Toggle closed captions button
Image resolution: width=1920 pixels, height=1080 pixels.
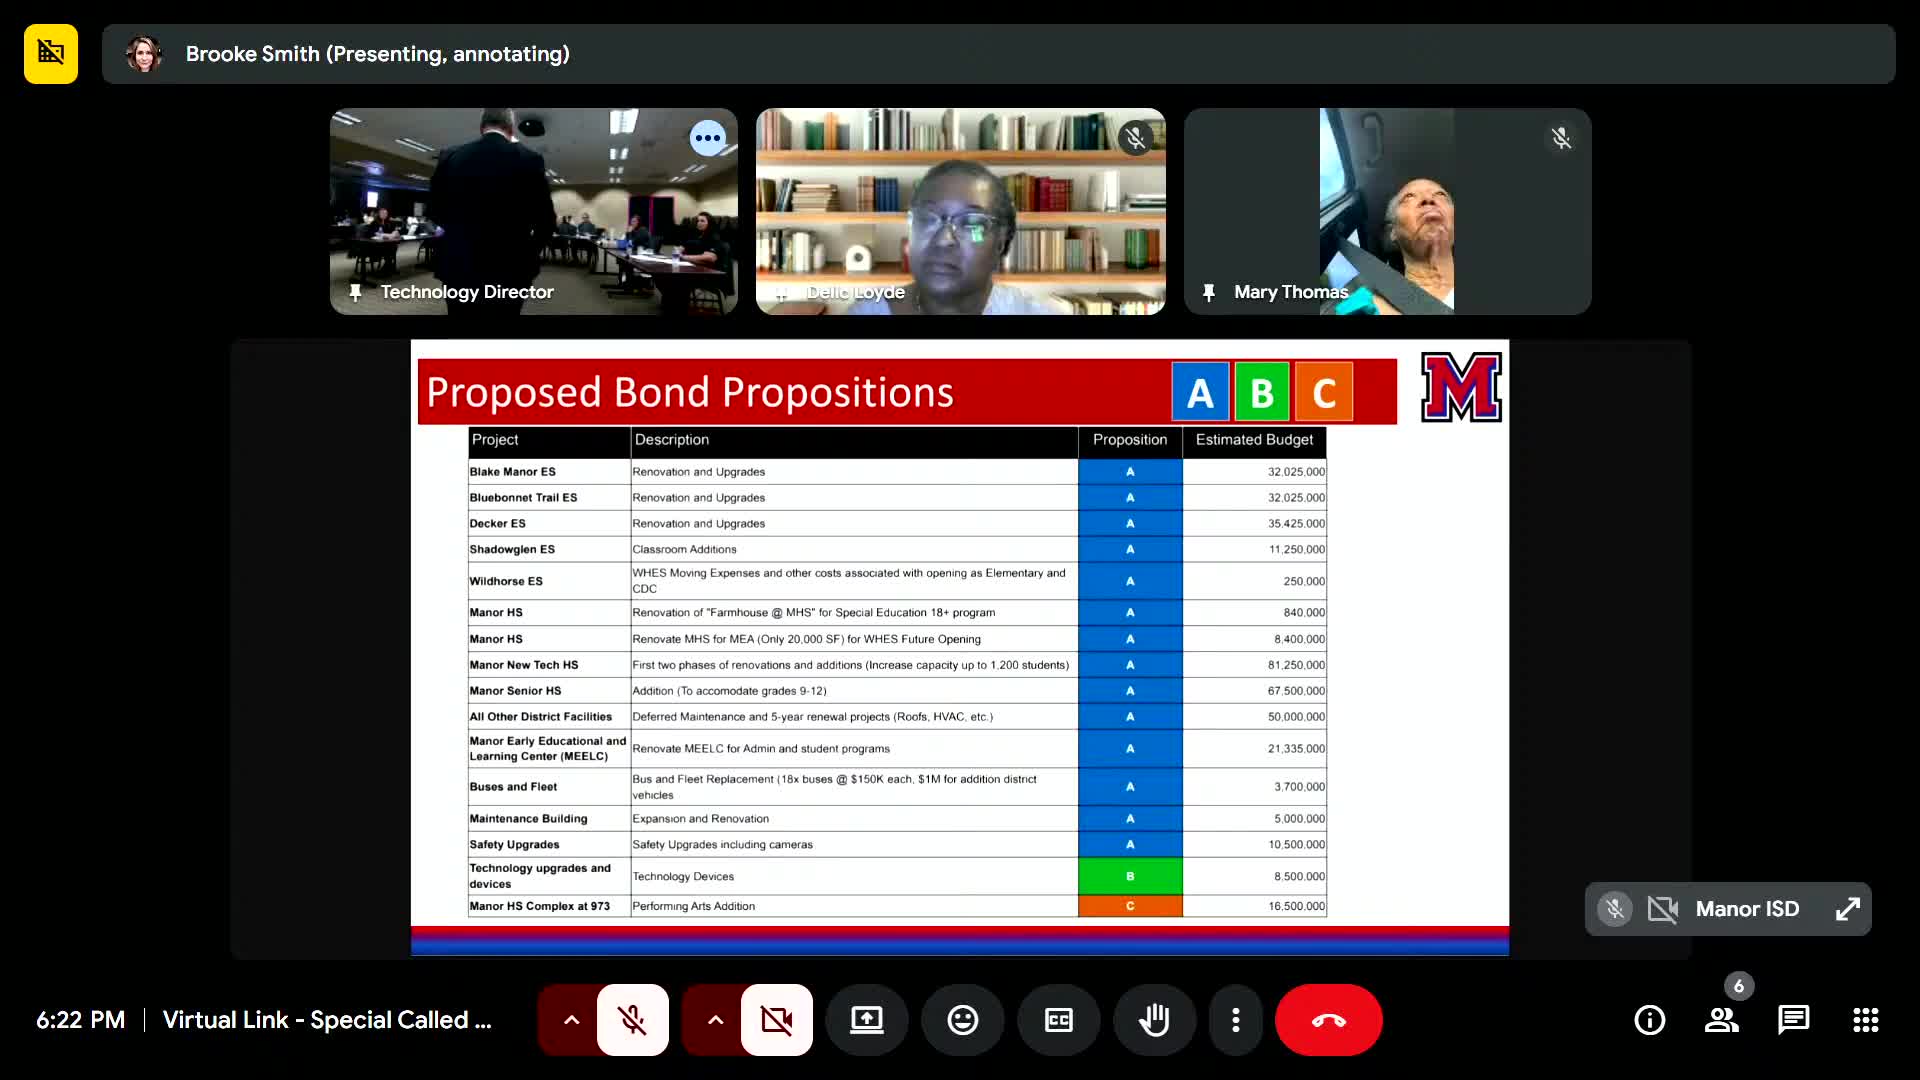click(1058, 1020)
